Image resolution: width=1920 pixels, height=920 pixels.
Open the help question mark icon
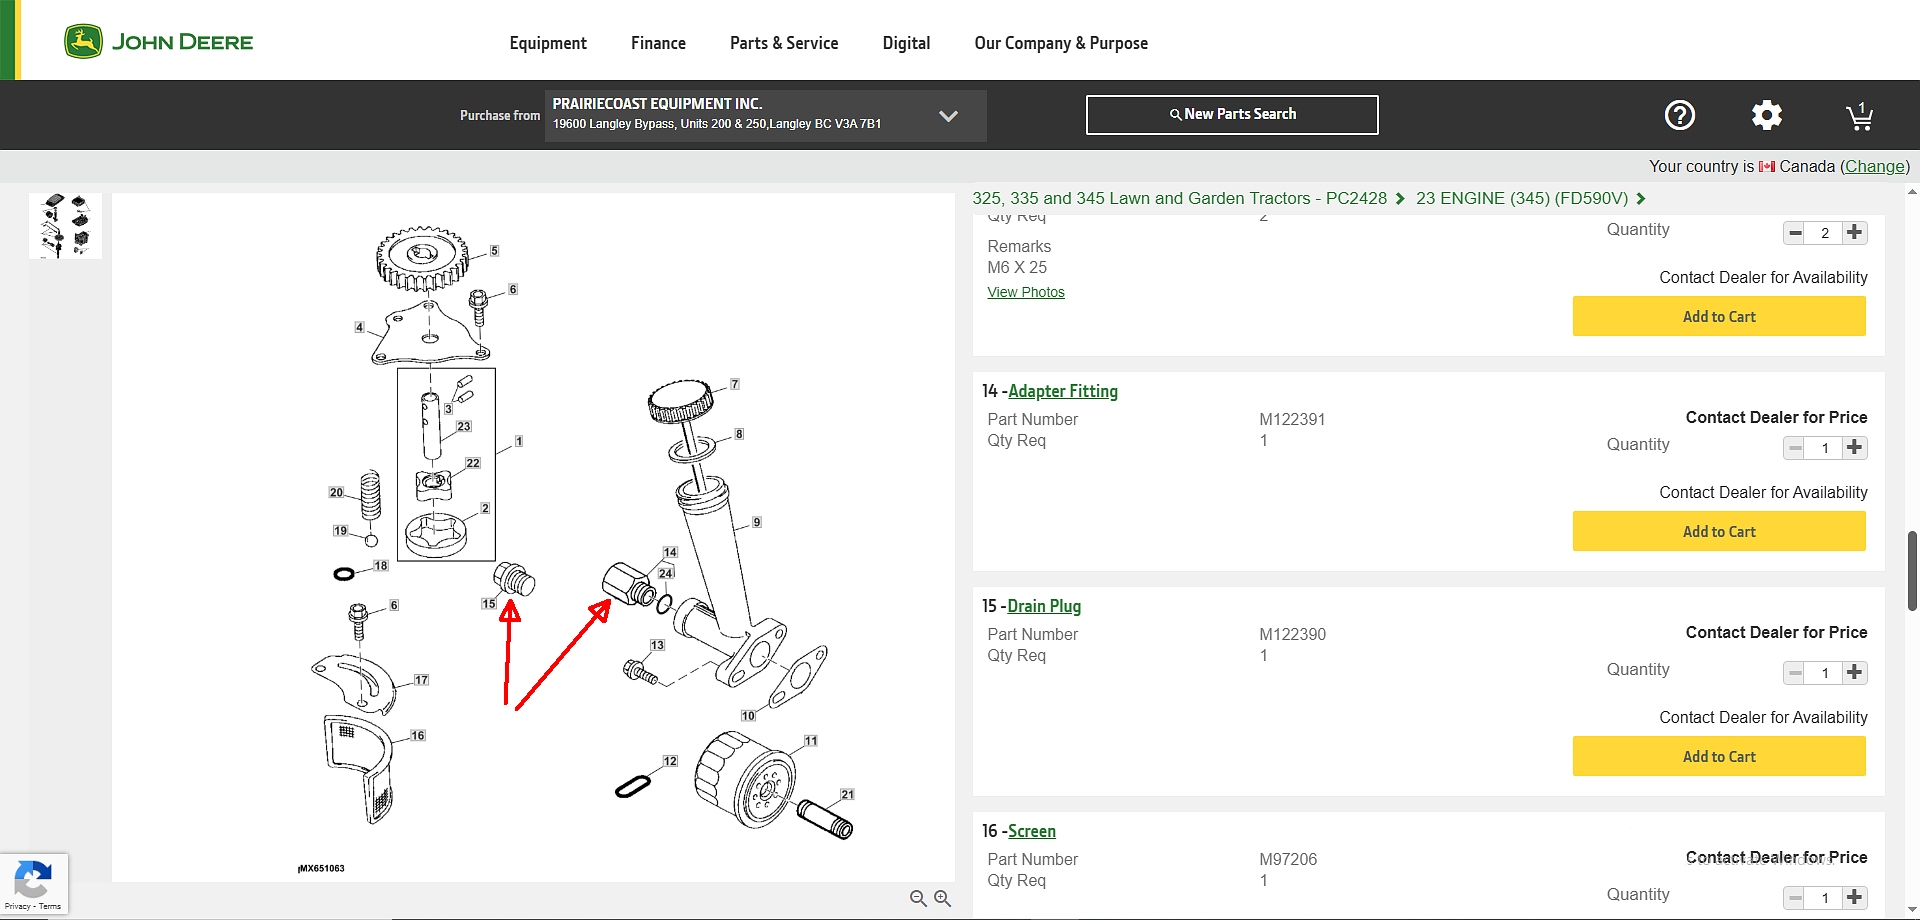1679,115
